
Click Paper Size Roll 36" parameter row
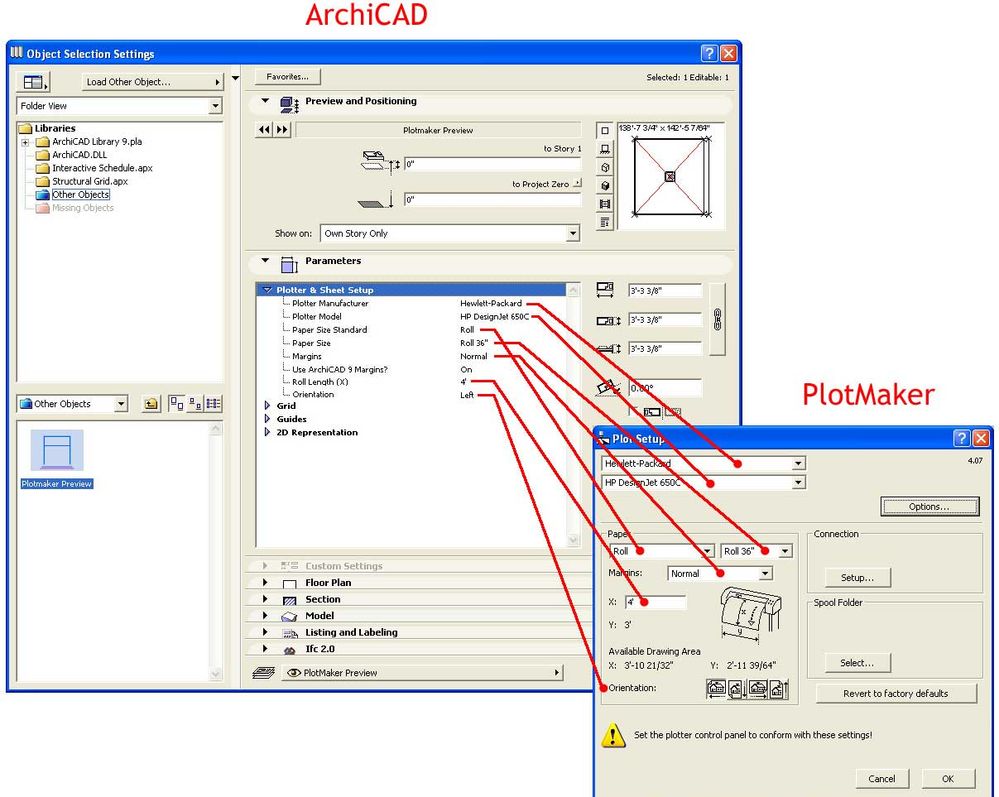(x=411, y=343)
